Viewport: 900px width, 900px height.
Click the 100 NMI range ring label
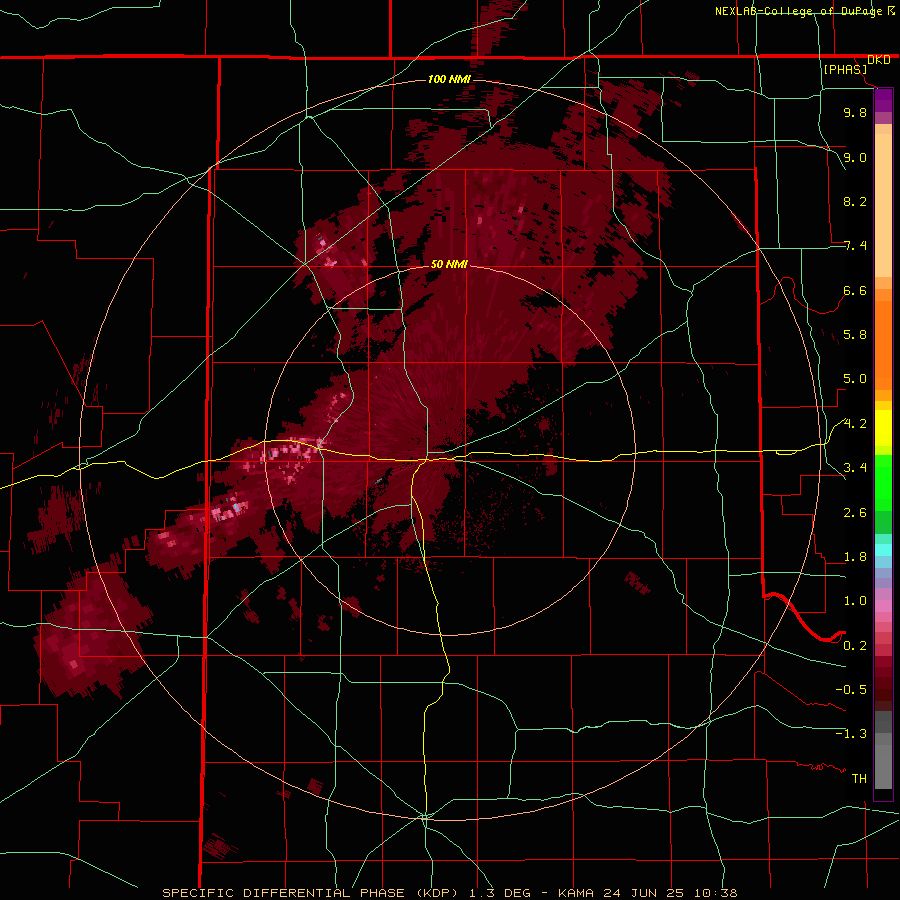(x=449, y=79)
